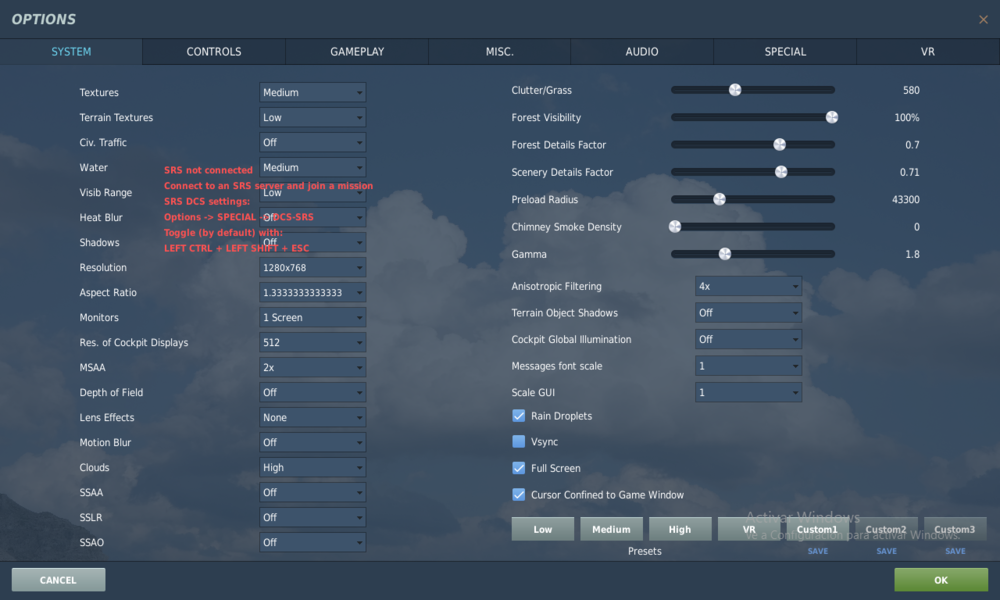Click the CANCEL button
This screenshot has width=1000, height=600.
(58, 580)
